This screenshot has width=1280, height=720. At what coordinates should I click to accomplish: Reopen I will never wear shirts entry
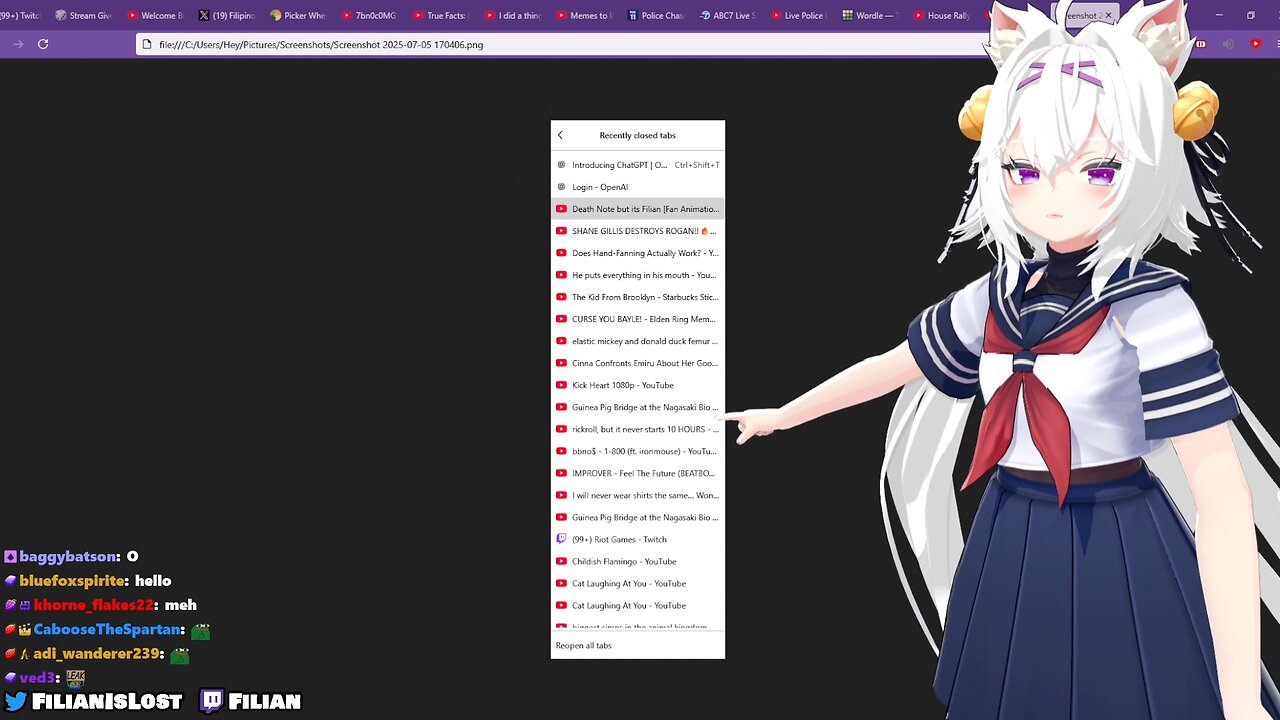(x=638, y=495)
